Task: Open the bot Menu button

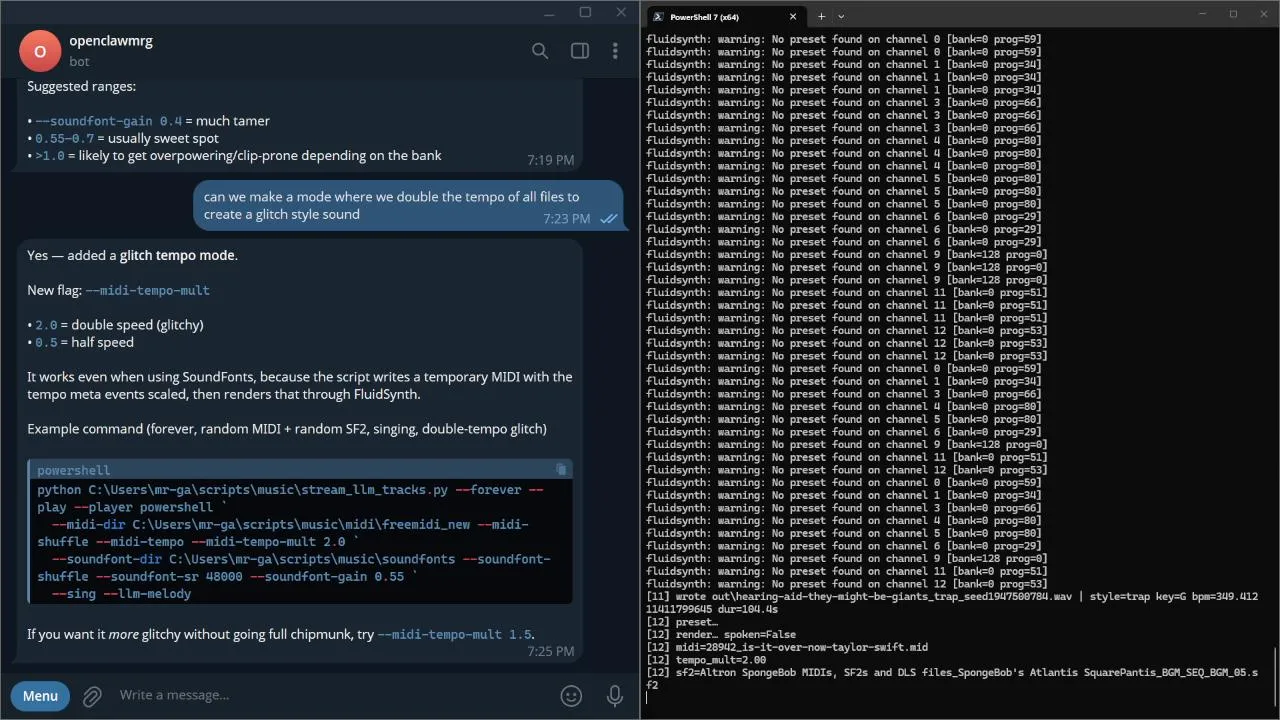Action: tap(40, 695)
